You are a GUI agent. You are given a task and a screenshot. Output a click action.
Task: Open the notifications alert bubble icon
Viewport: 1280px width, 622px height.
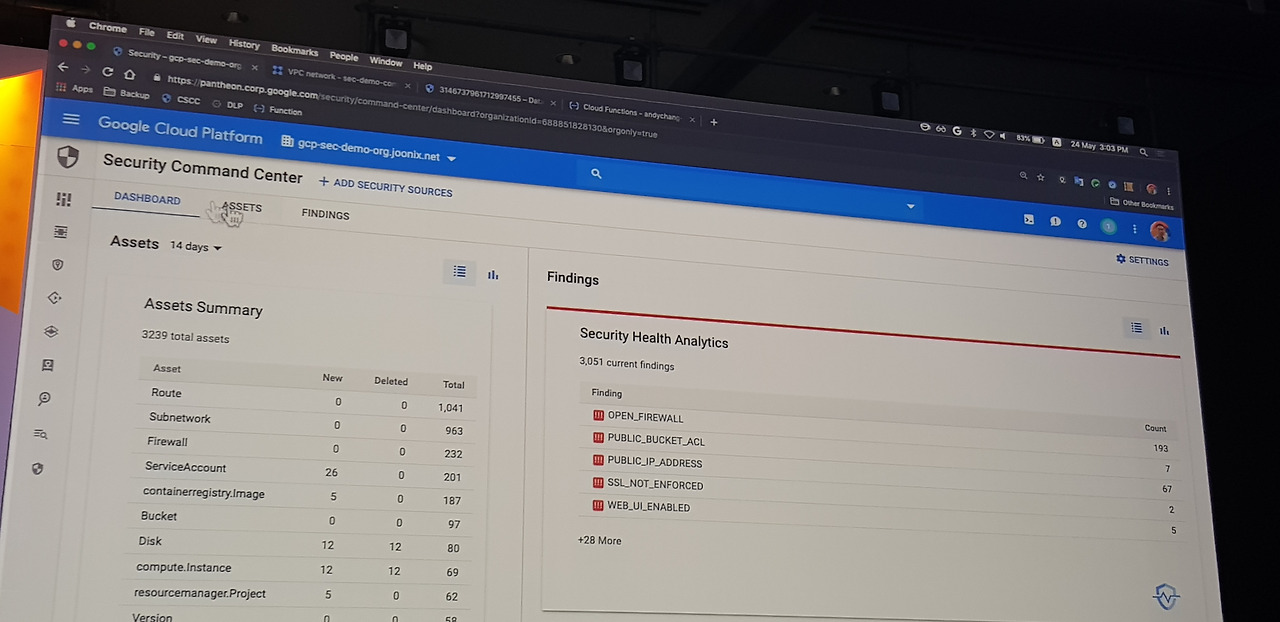point(1055,221)
